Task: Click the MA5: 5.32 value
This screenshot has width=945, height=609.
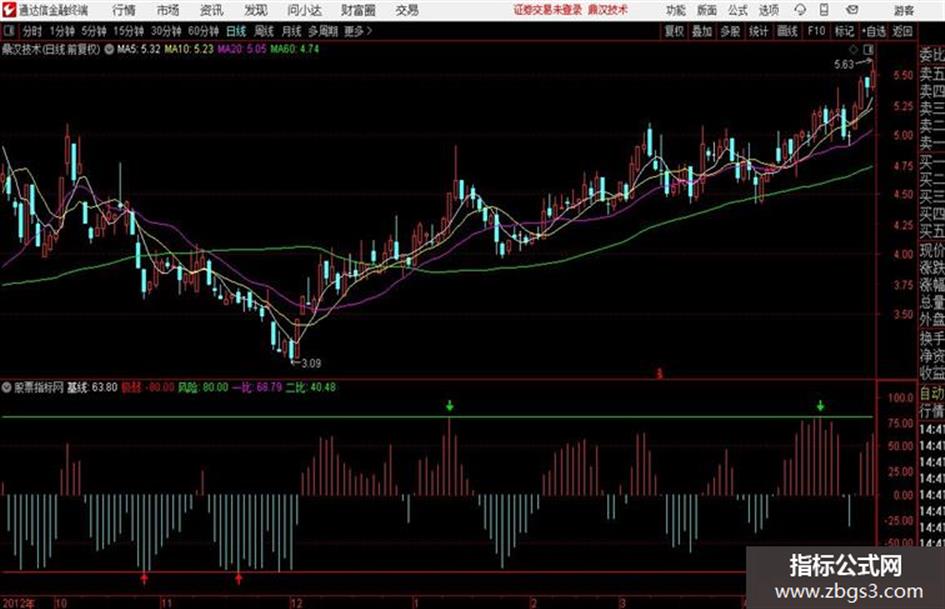Action: click(139, 49)
